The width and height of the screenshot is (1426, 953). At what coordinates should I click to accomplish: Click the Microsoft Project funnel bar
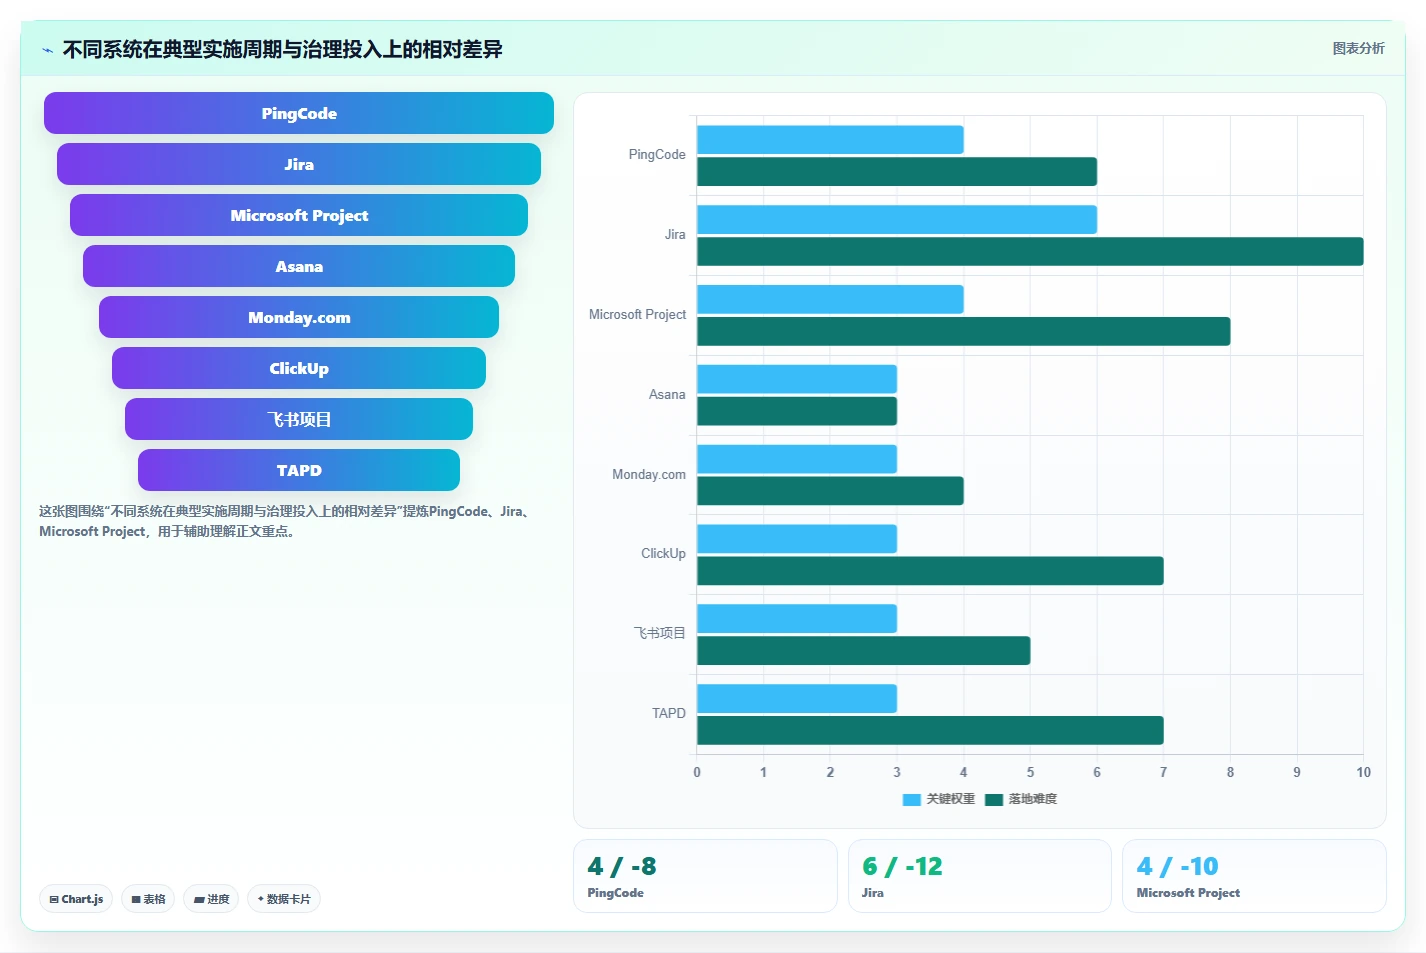click(299, 215)
